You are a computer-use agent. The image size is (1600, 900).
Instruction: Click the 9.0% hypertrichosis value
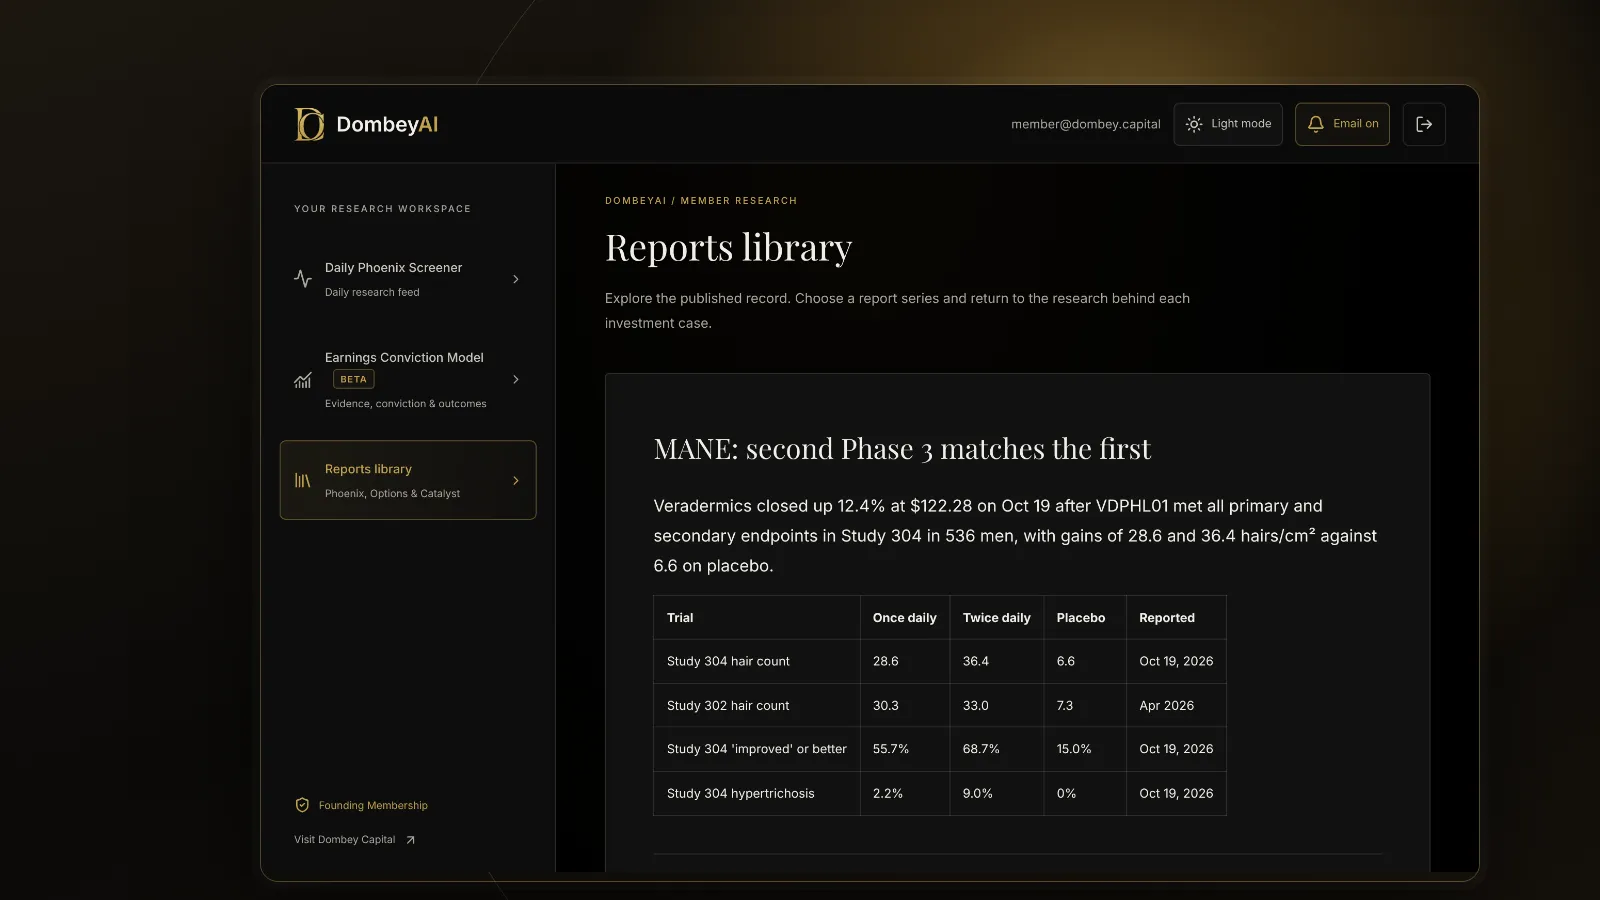(978, 793)
